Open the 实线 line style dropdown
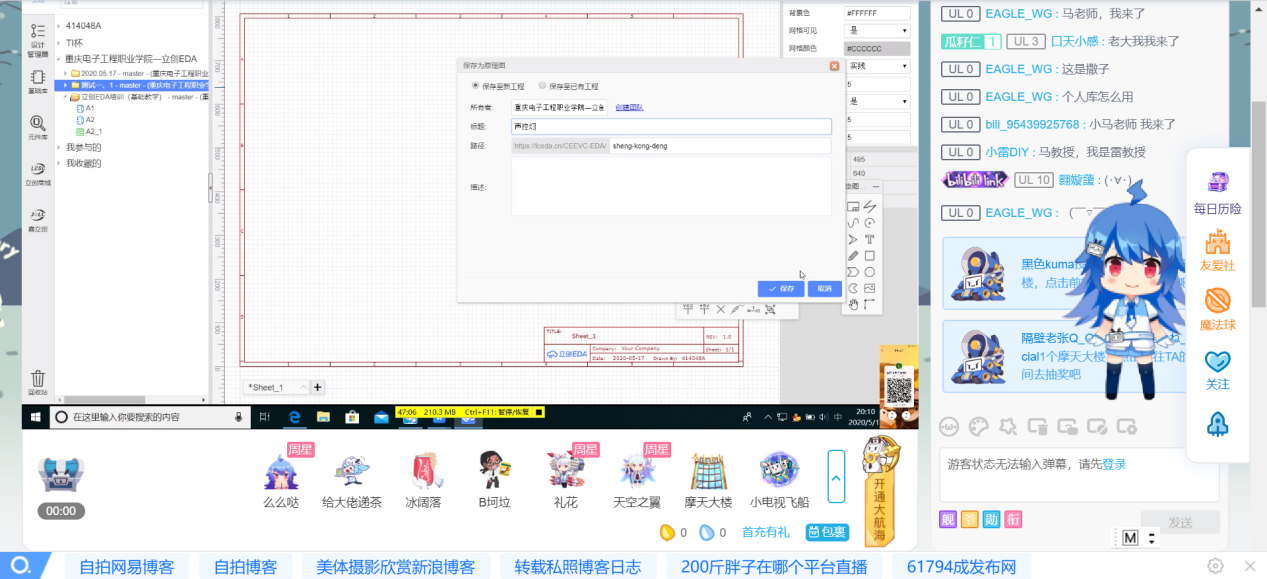Viewport: 1267px width, 579px height. click(877, 66)
